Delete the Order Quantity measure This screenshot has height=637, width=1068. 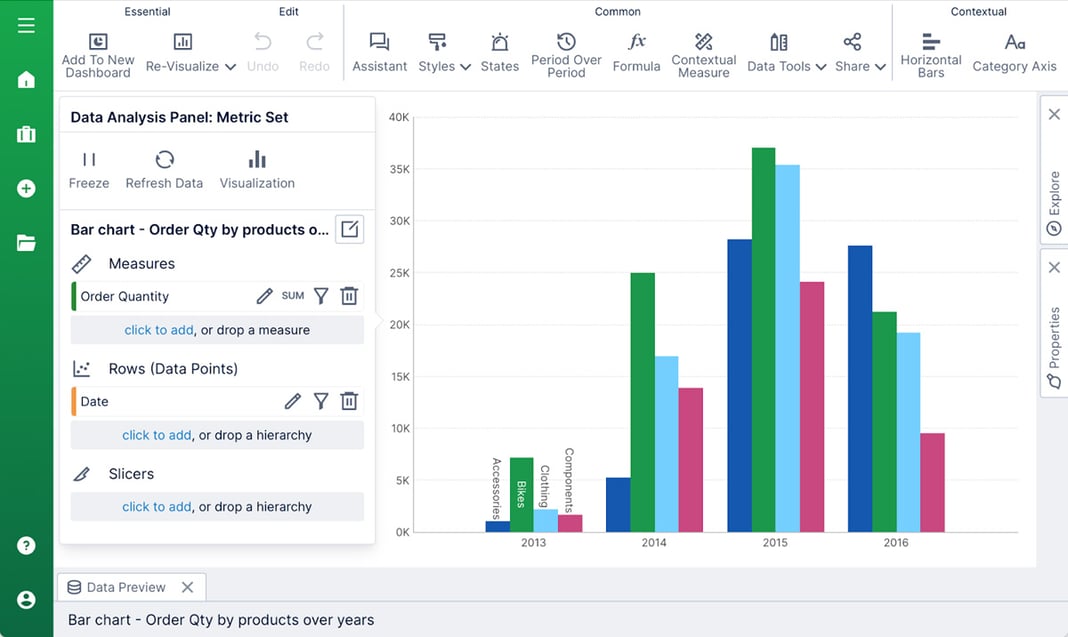[348, 296]
